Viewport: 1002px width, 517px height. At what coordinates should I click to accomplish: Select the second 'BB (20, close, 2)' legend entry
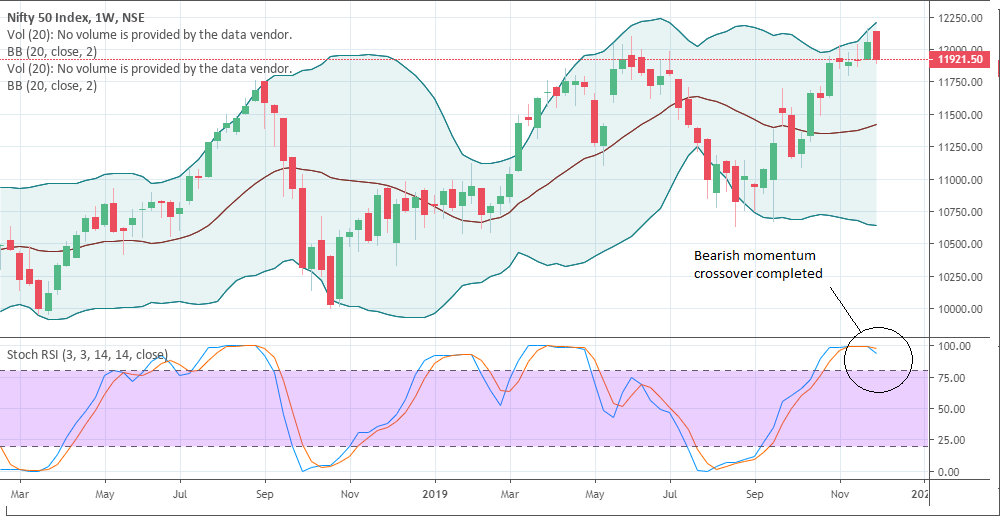[x=52, y=85]
